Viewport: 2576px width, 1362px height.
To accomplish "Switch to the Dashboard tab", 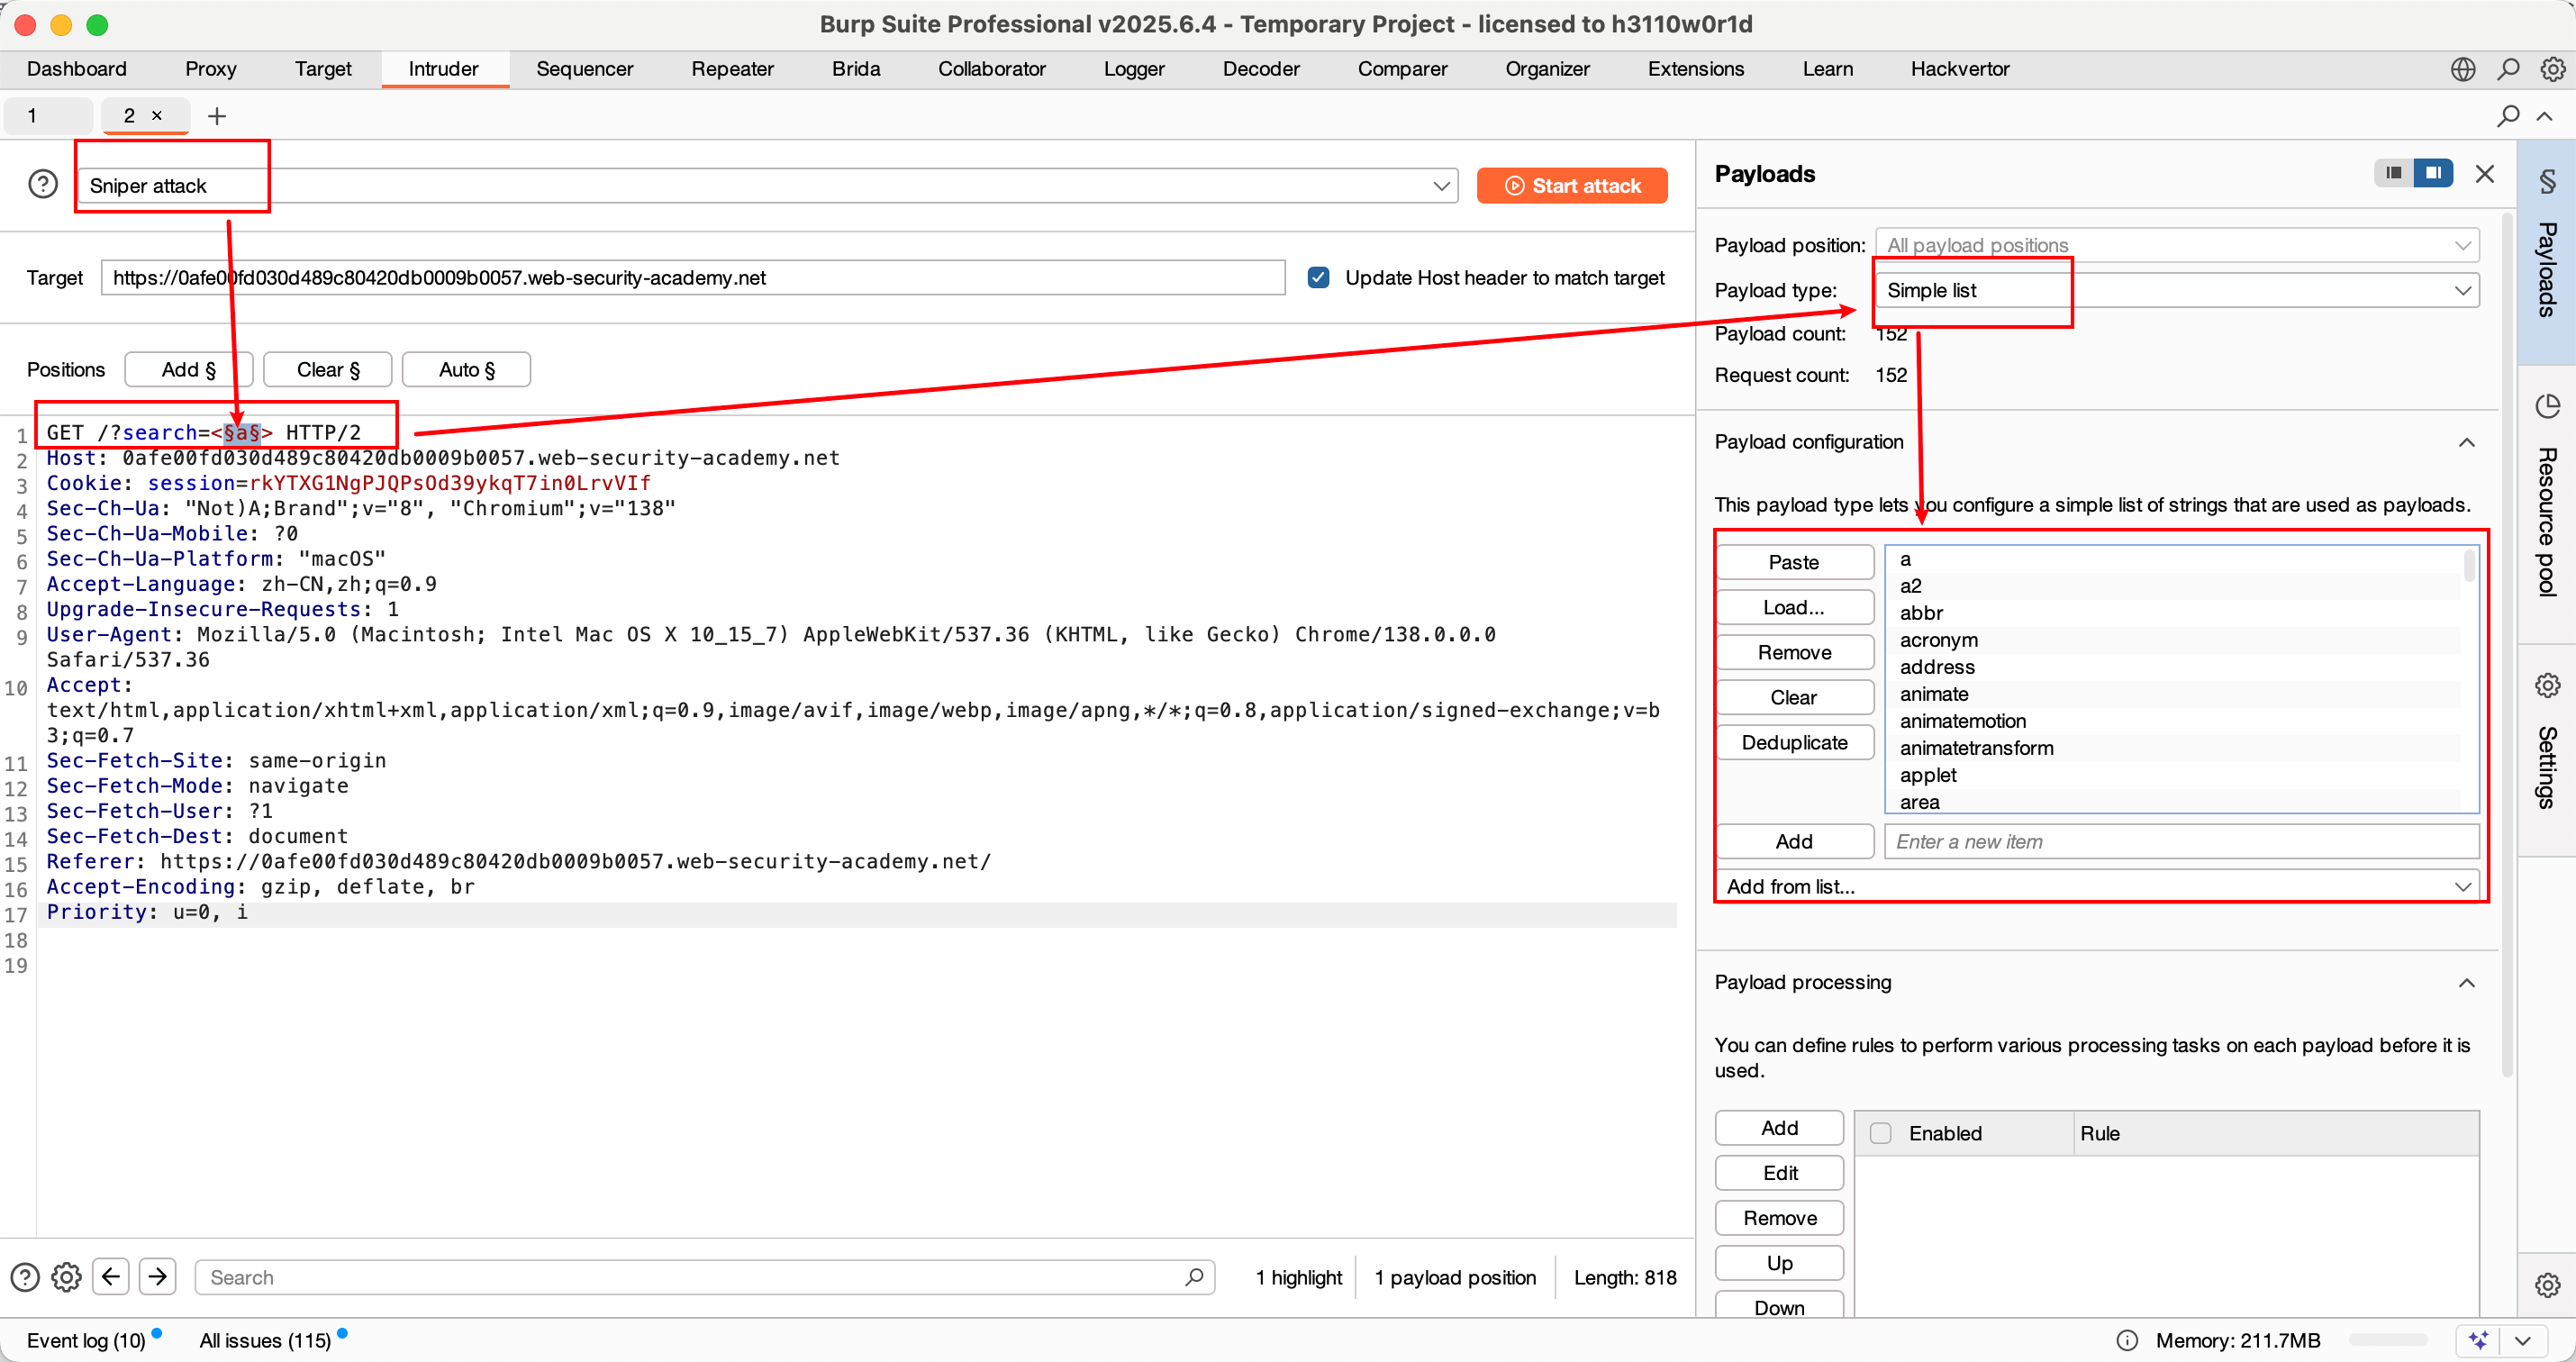I will [x=77, y=69].
